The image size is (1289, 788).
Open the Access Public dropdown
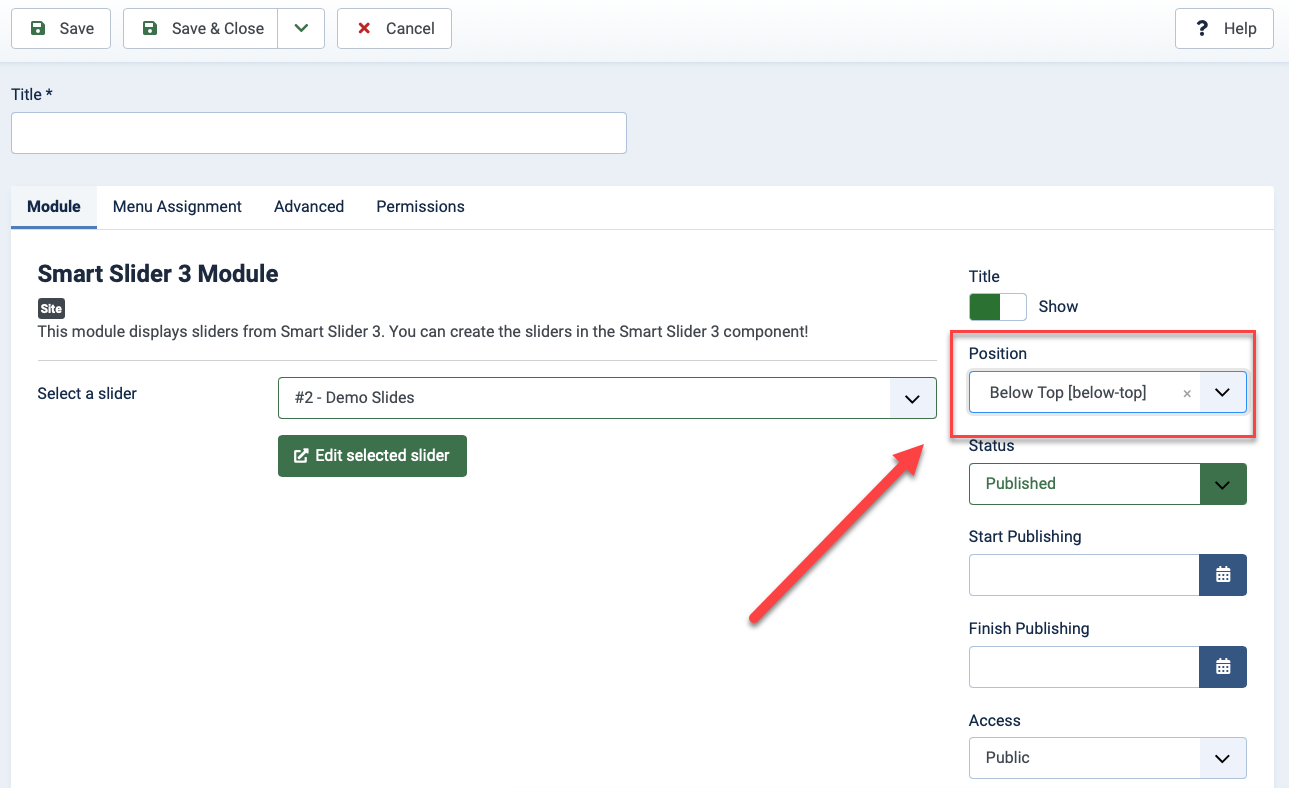click(x=1107, y=758)
